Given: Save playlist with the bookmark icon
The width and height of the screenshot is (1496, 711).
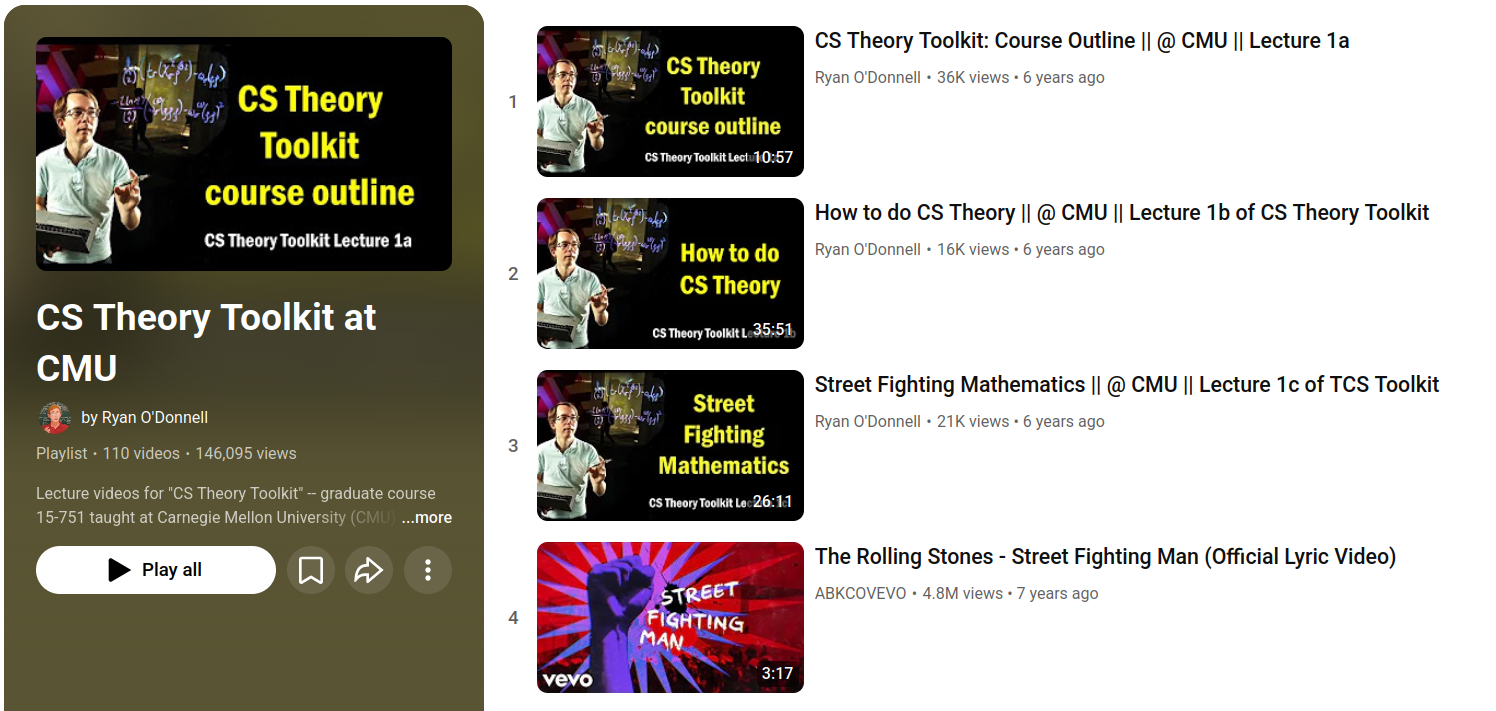Looking at the screenshot, I should click(x=311, y=570).
